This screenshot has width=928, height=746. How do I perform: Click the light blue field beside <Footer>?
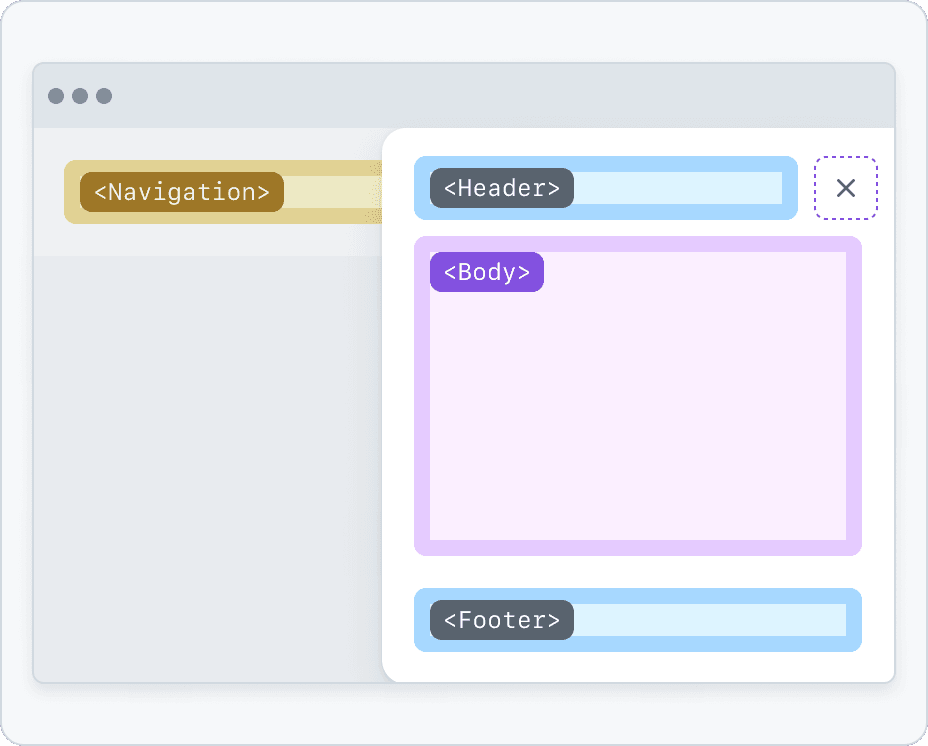[x=708, y=620]
